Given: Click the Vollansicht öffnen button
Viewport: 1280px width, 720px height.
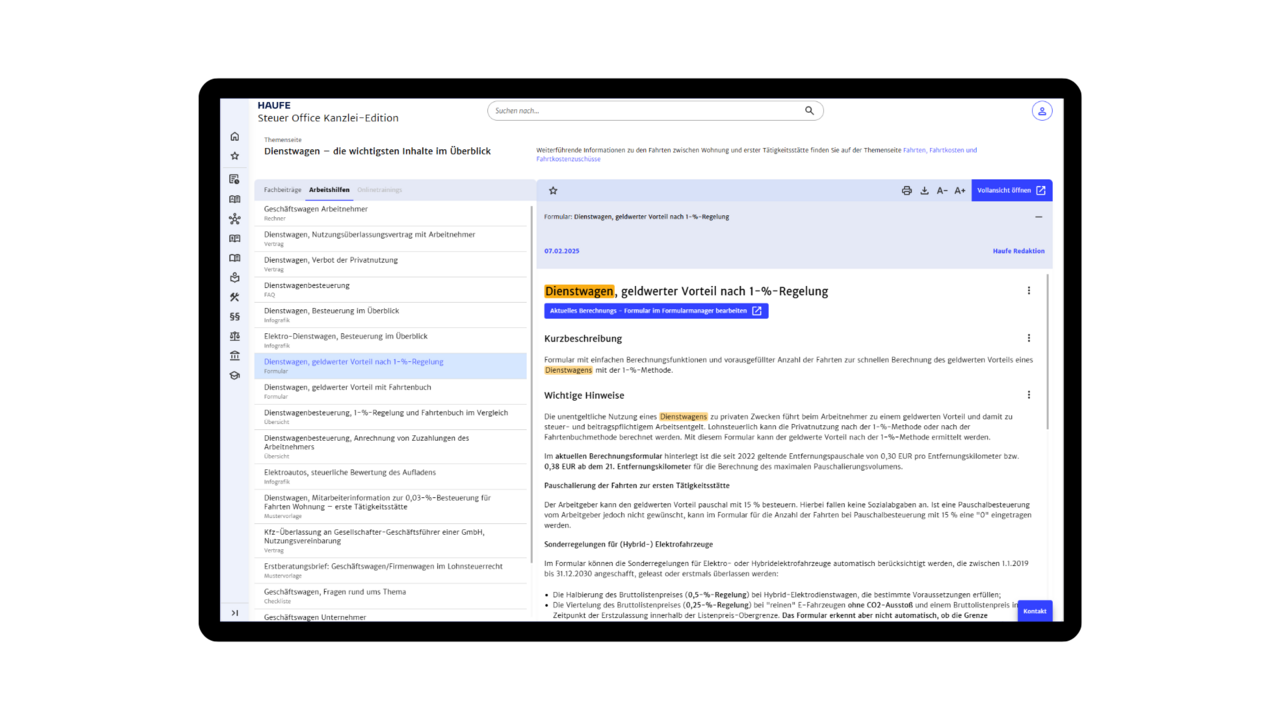Looking at the screenshot, I should (1011, 191).
